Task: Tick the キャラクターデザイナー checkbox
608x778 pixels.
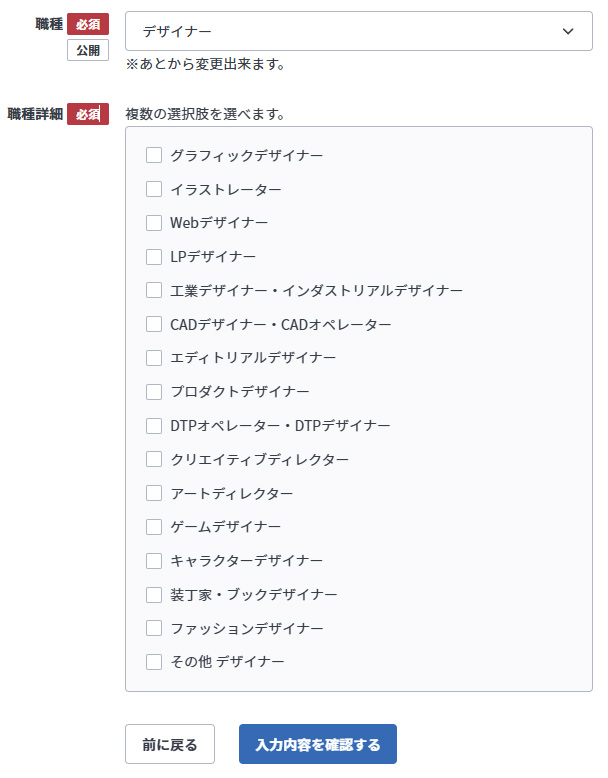Action: [154, 561]
